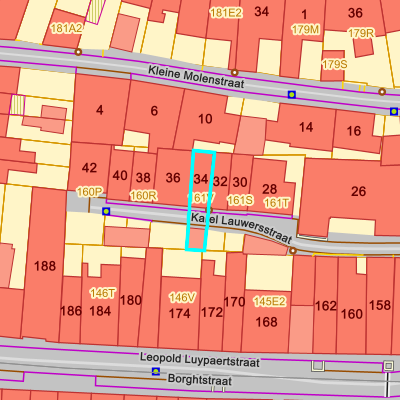The height and width of the screenshot is (400, 400).
Task: Click parcel label 160P
Action: click(89, 192)
